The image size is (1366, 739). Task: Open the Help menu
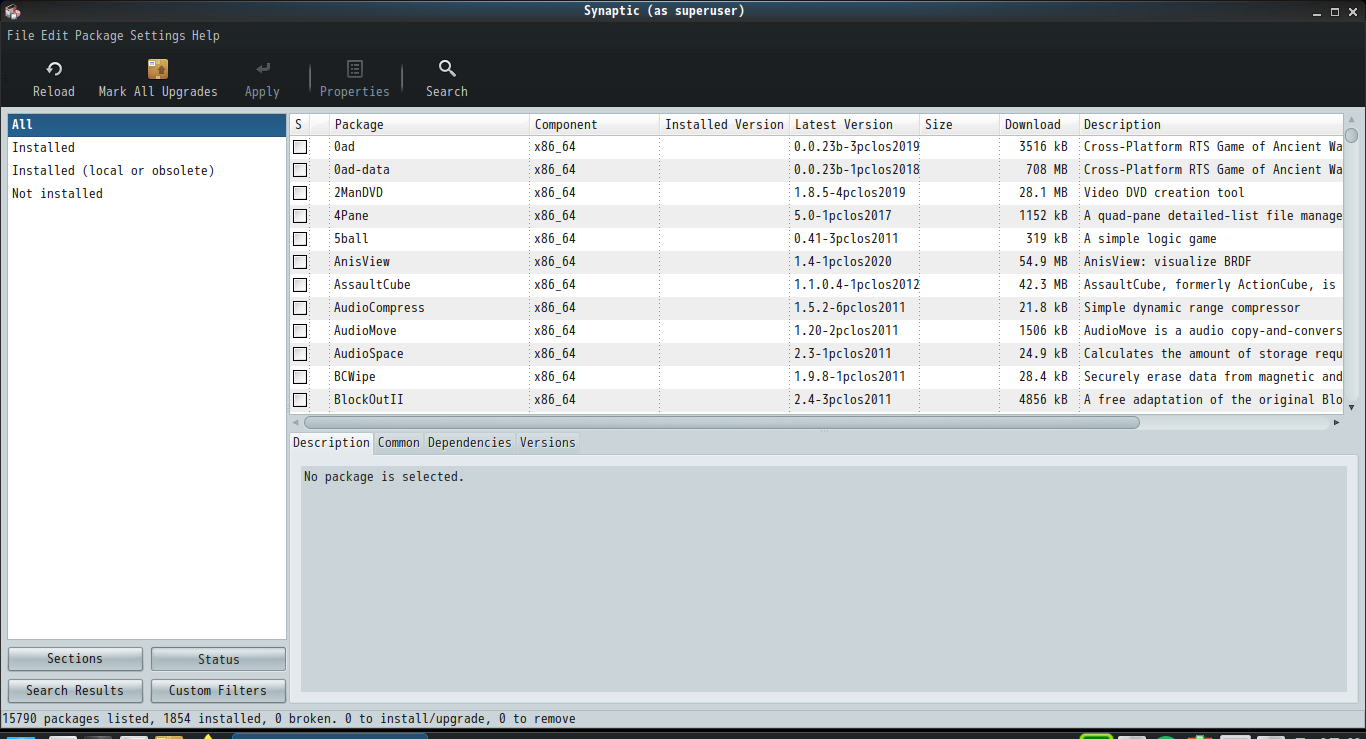click(x=206, y=36)
